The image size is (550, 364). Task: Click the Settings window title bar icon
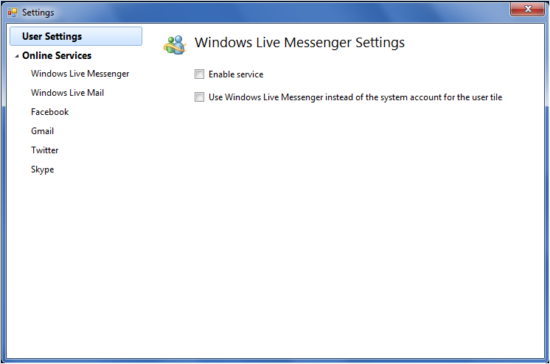click(x=12, y=13)
